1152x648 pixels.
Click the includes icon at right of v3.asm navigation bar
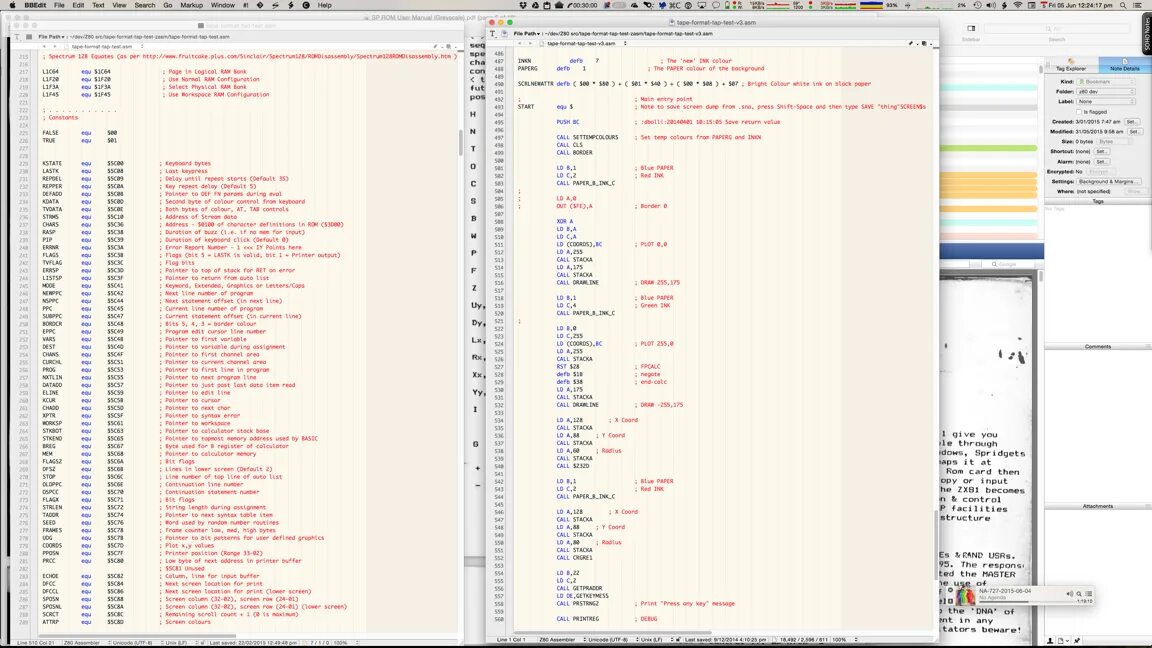[x=924, y=43]
